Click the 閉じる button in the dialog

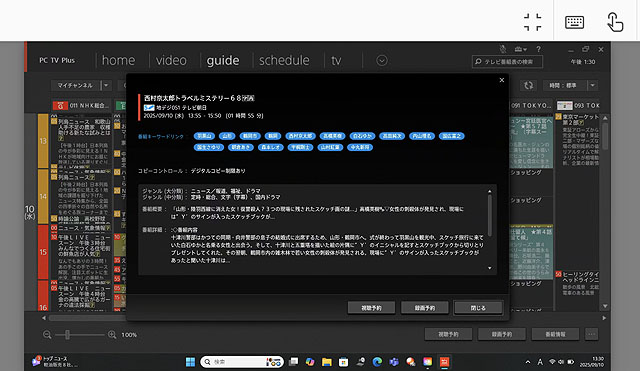click(x=478, y=308)
